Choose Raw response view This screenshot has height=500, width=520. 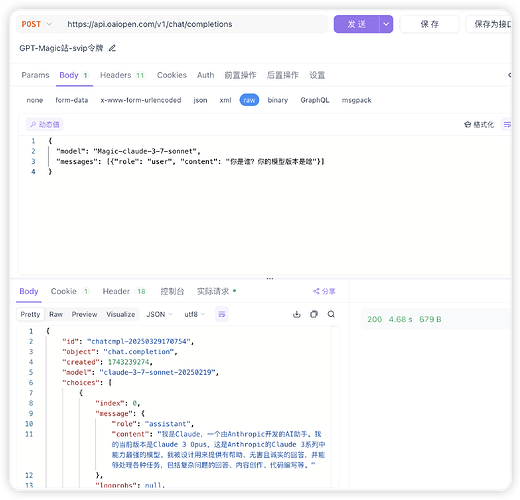[x=56, y=314]
